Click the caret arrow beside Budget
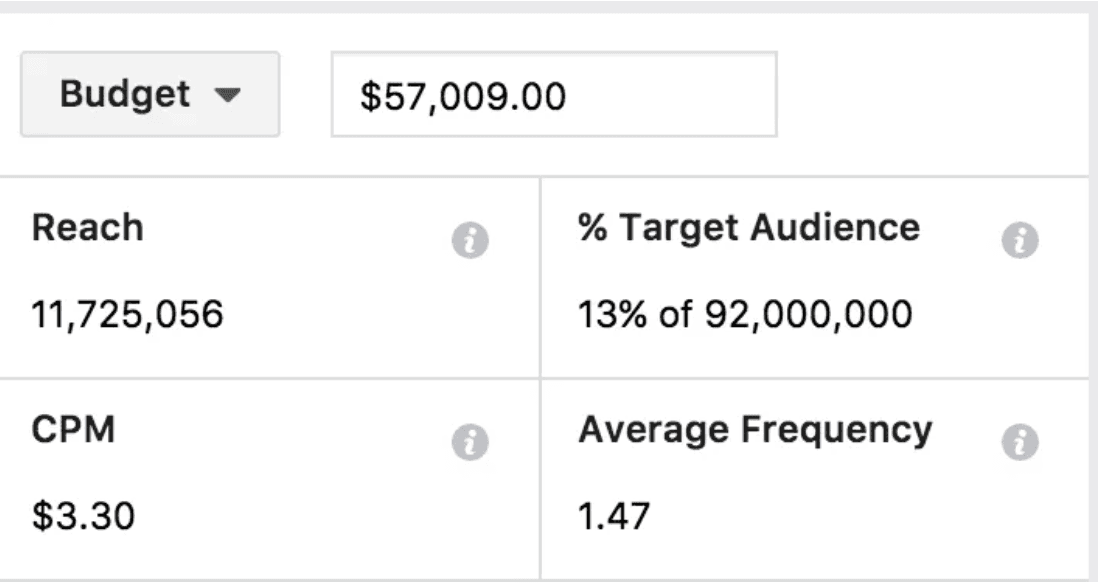Image resolution: width=1100 pixels, height=588 pixels. click(228, 96)
